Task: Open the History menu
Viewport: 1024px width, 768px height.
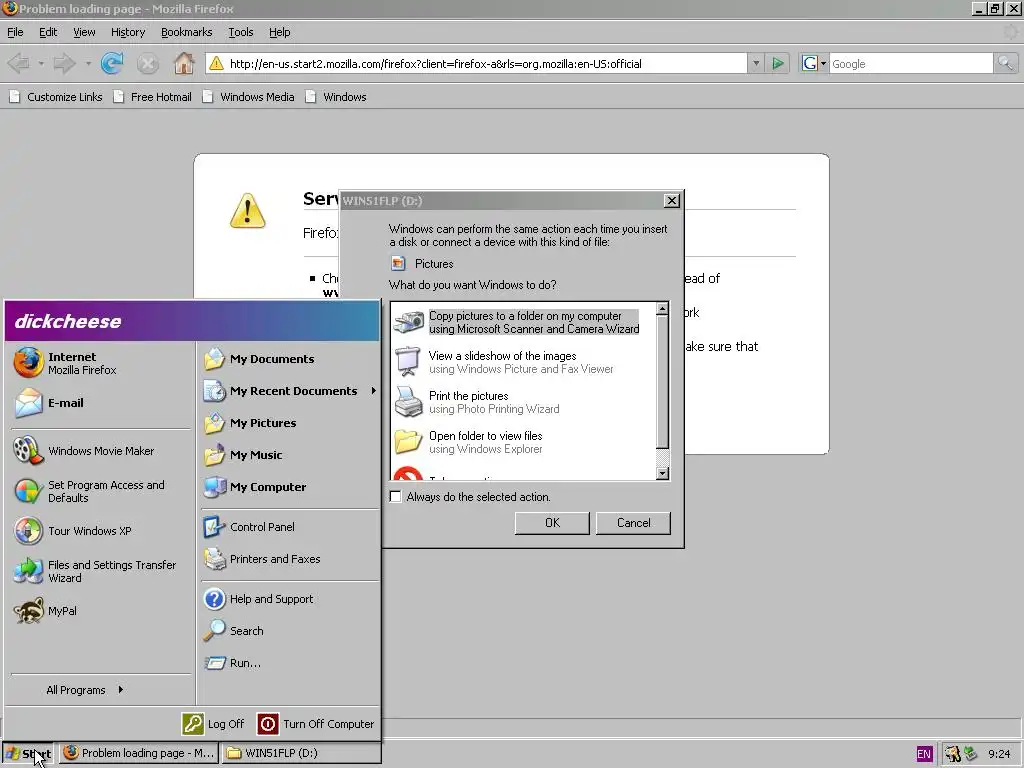Action: tap(128, 32)
